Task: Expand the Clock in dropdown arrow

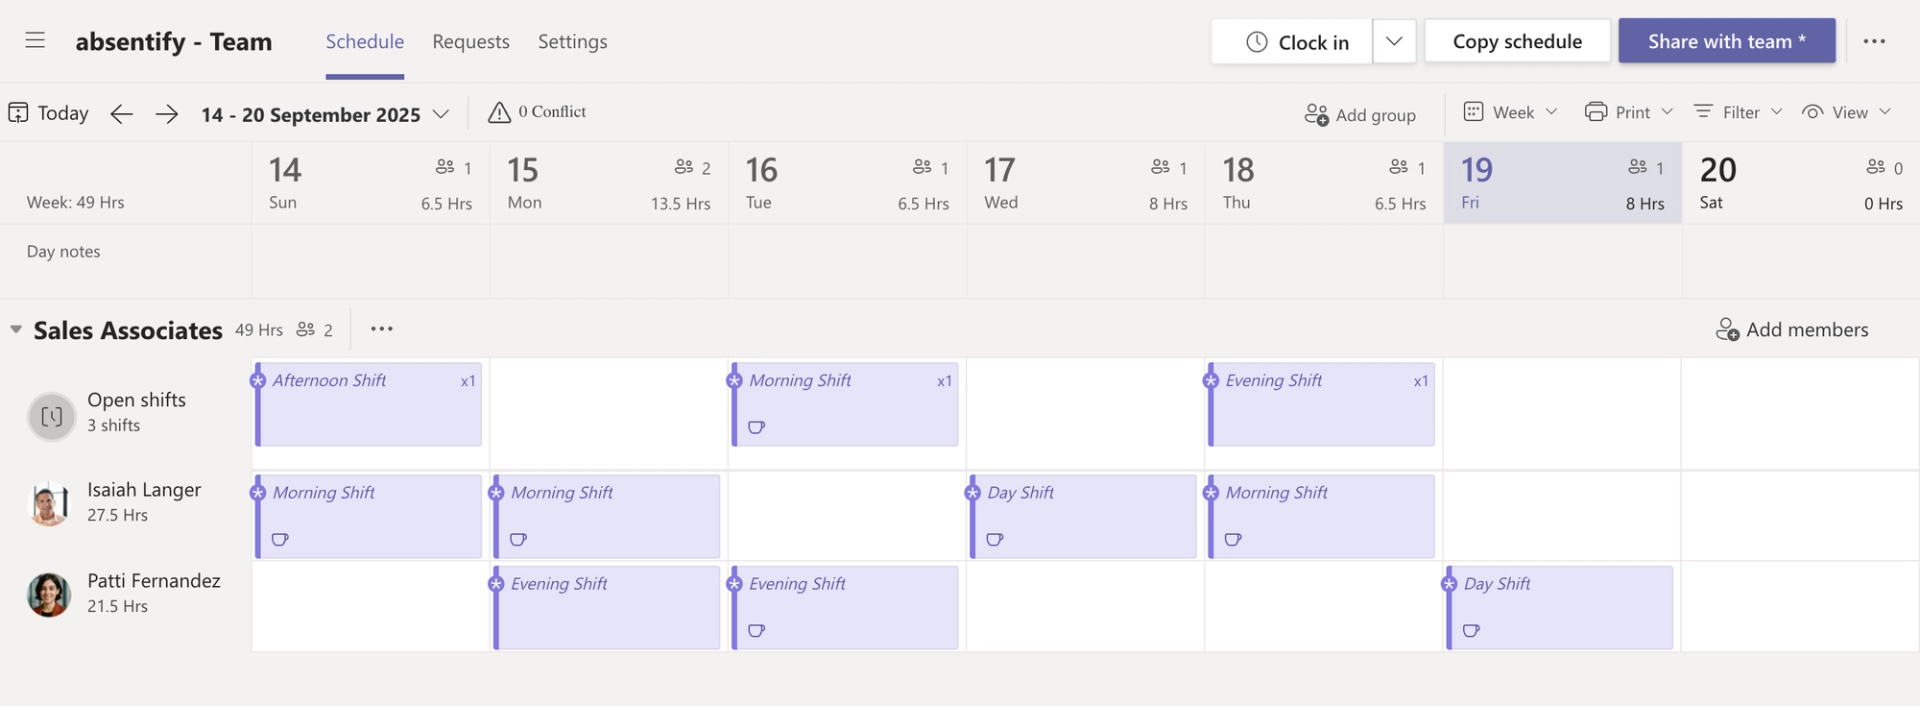Action: pyautogui.click(x=1394, y=41)
